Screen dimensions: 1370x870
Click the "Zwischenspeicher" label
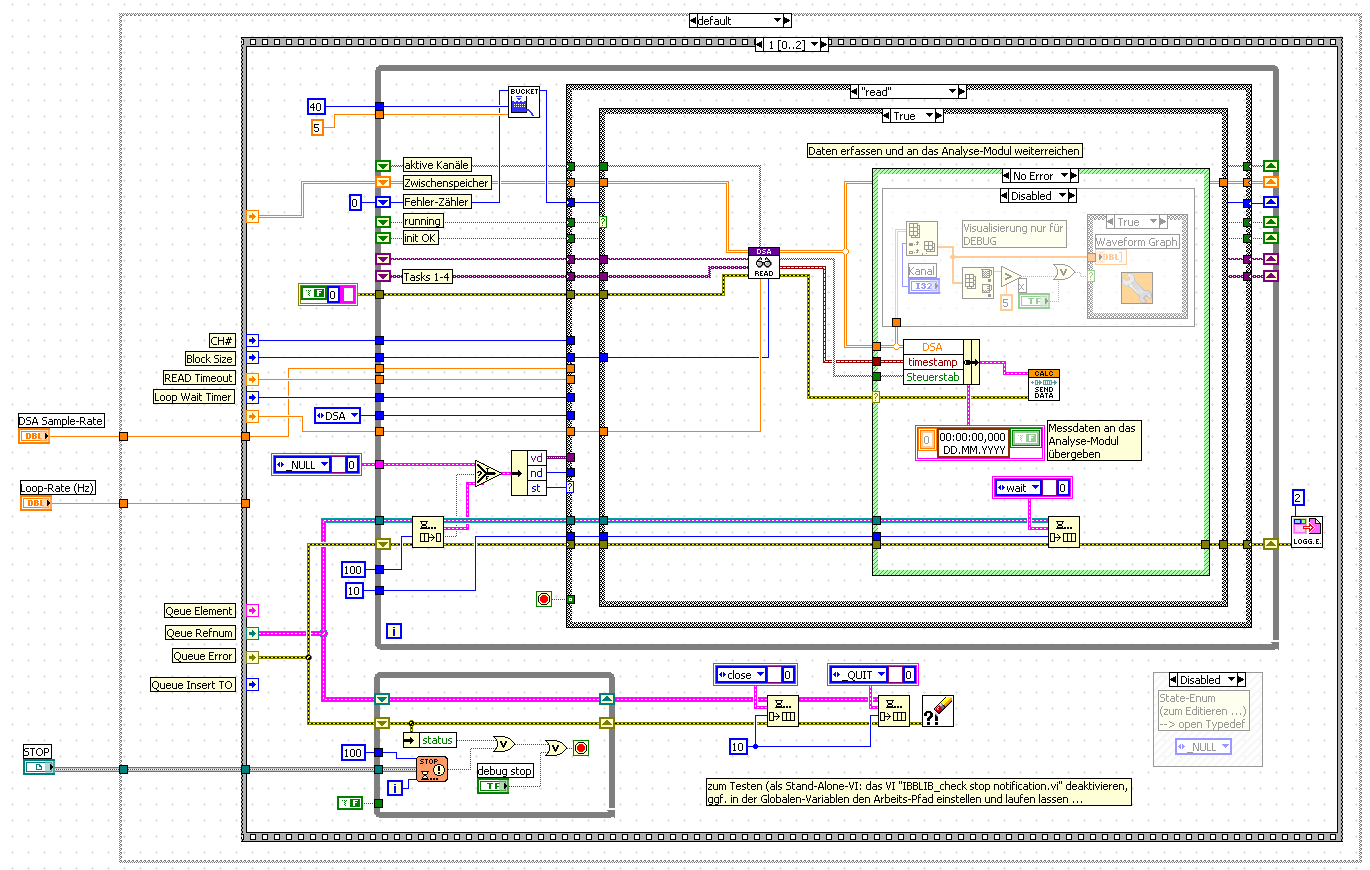coord(446,183)
